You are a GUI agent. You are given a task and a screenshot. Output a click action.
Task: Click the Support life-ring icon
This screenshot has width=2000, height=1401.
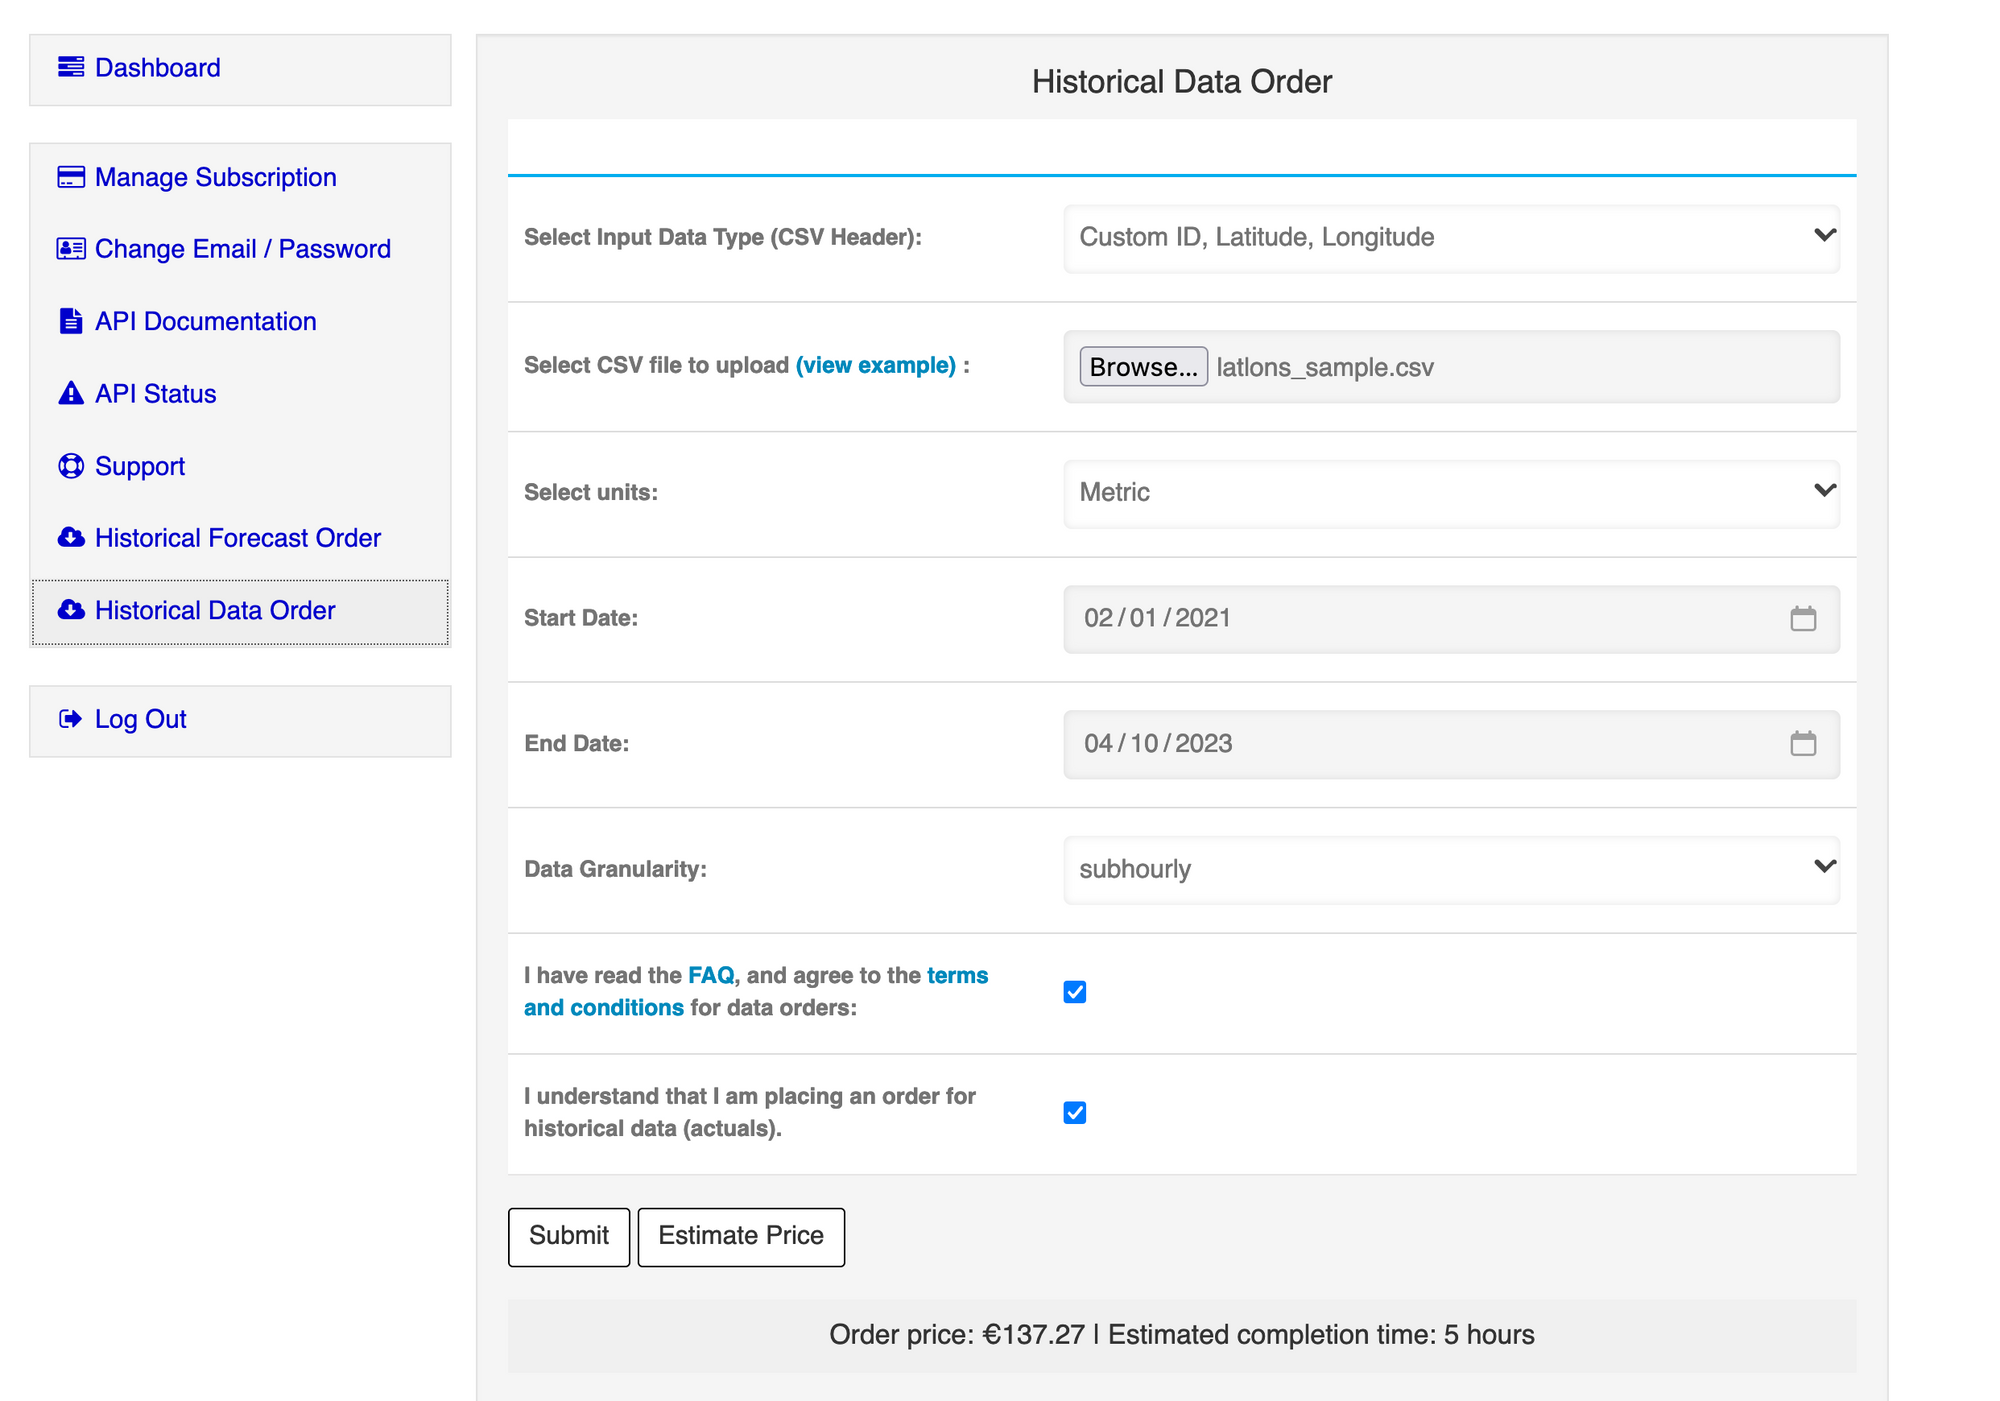(x=71, y=466)
